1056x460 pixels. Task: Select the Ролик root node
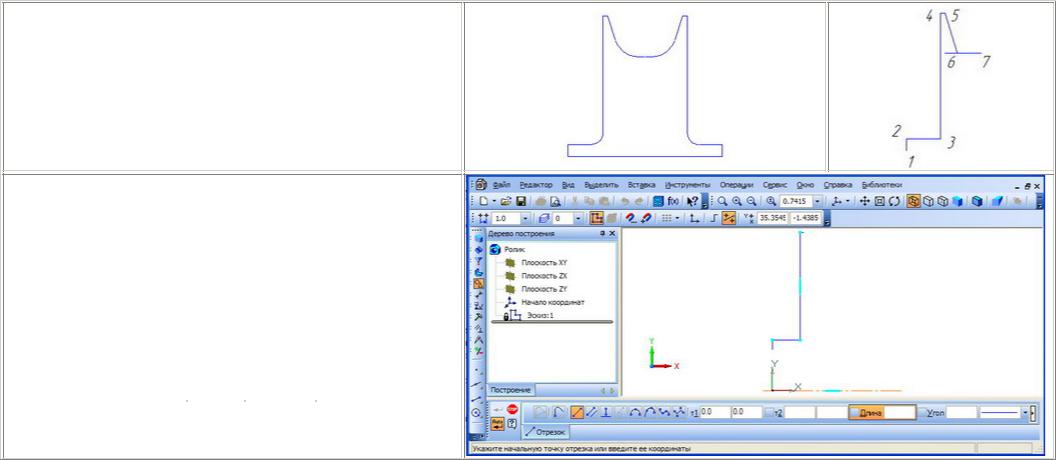coord(515,249)
